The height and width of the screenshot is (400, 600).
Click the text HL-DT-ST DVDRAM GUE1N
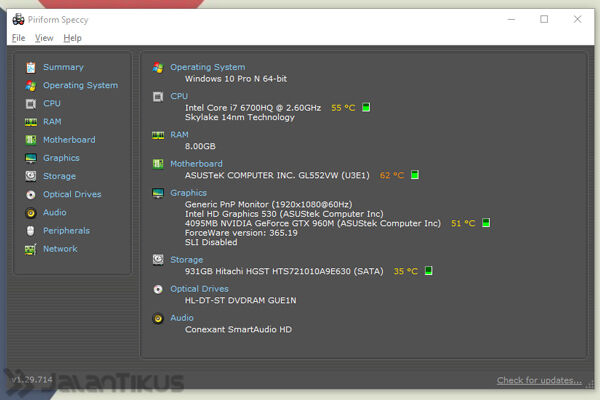coord(241,300)
